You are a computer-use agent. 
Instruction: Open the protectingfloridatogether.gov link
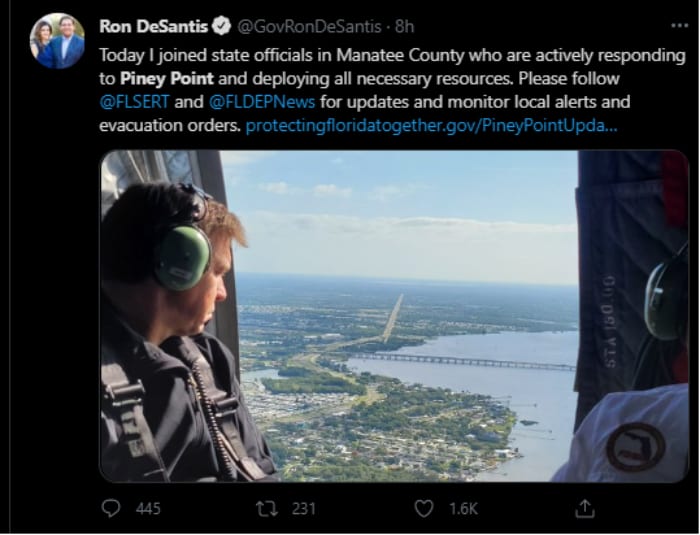coord(432,126)
